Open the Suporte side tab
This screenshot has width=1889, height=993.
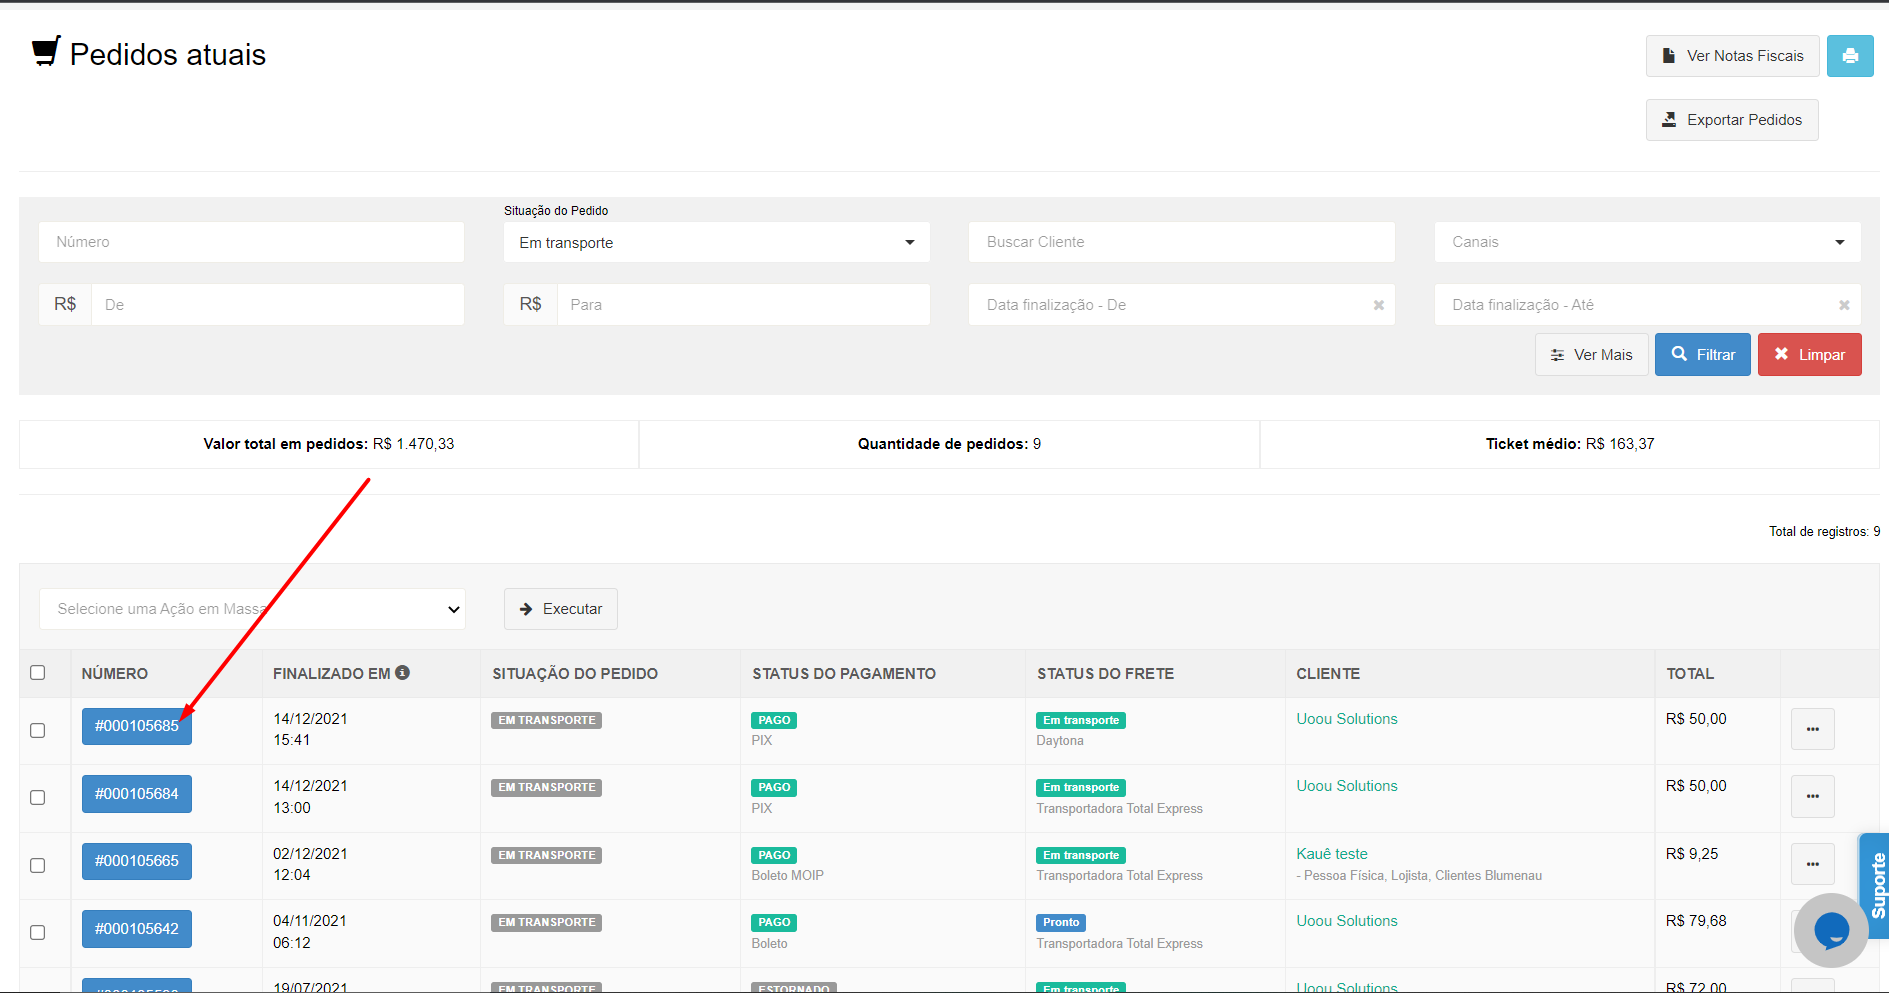[x=1876, y=885]
